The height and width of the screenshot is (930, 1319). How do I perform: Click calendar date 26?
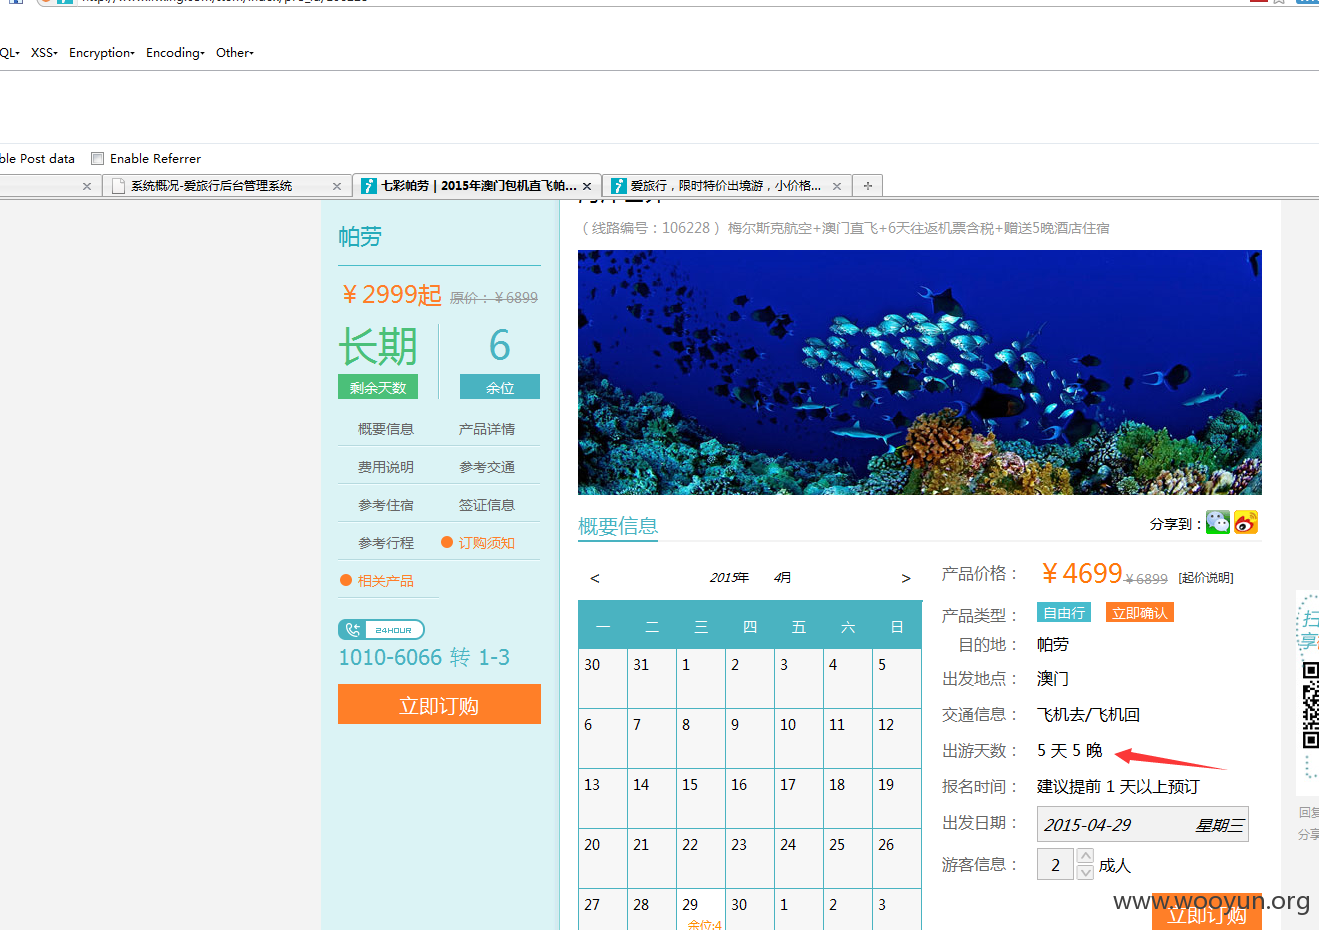(897, 858)
